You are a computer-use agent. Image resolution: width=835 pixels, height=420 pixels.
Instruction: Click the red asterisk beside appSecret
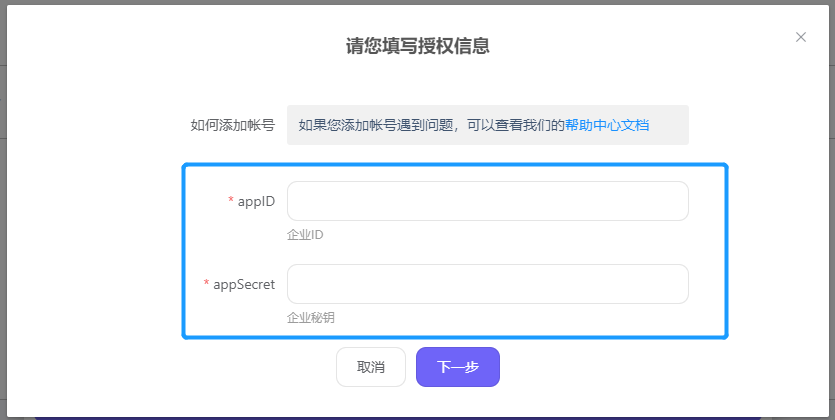(x=207, y=283)
